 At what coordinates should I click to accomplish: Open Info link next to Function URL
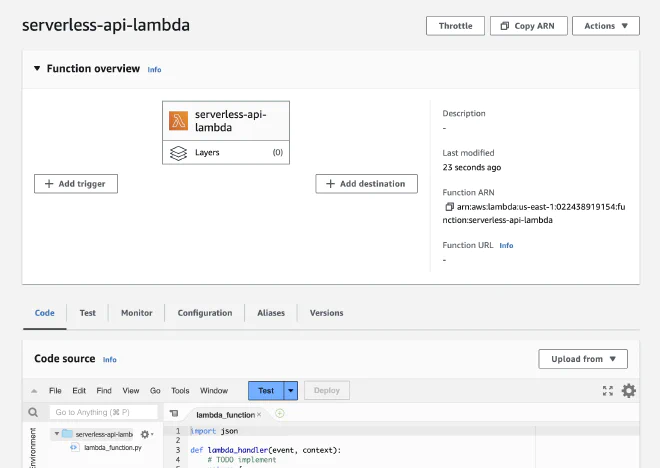click(506, 245)
